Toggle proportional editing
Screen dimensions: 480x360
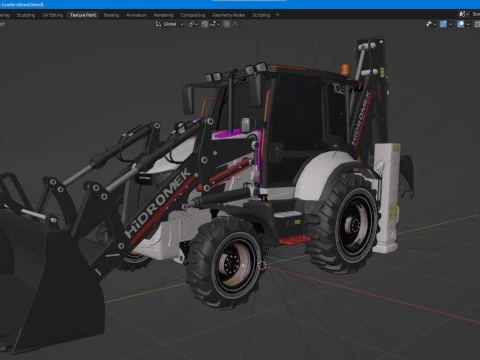click(227, 24)
